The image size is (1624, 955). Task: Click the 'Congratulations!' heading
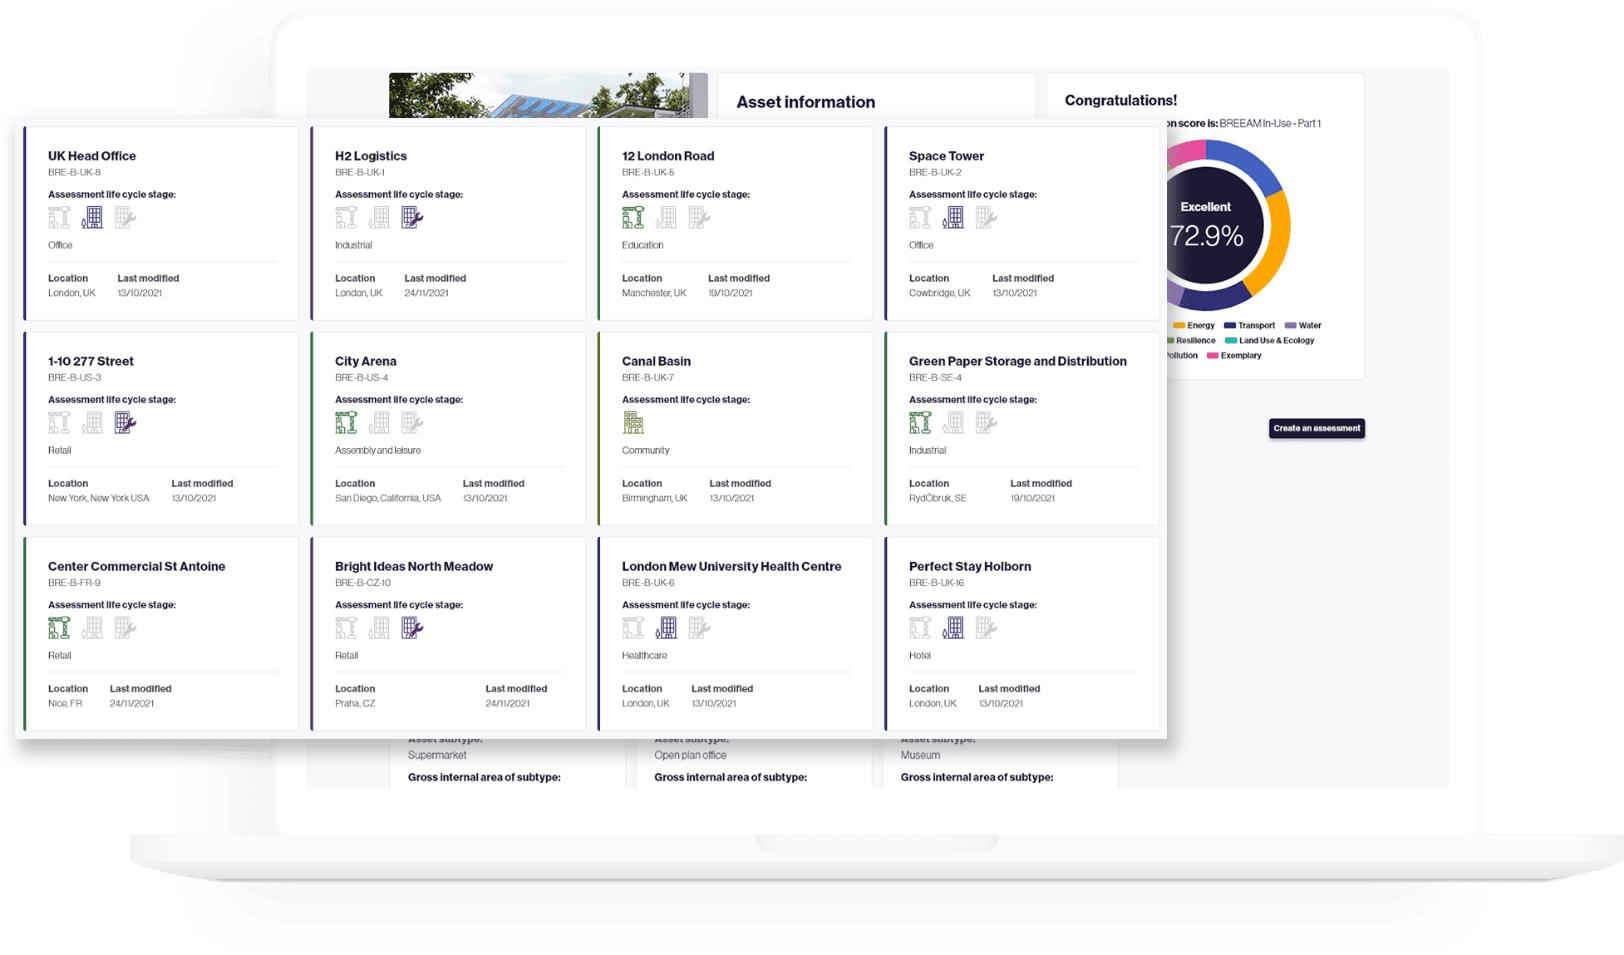[x=1121, y=100]
